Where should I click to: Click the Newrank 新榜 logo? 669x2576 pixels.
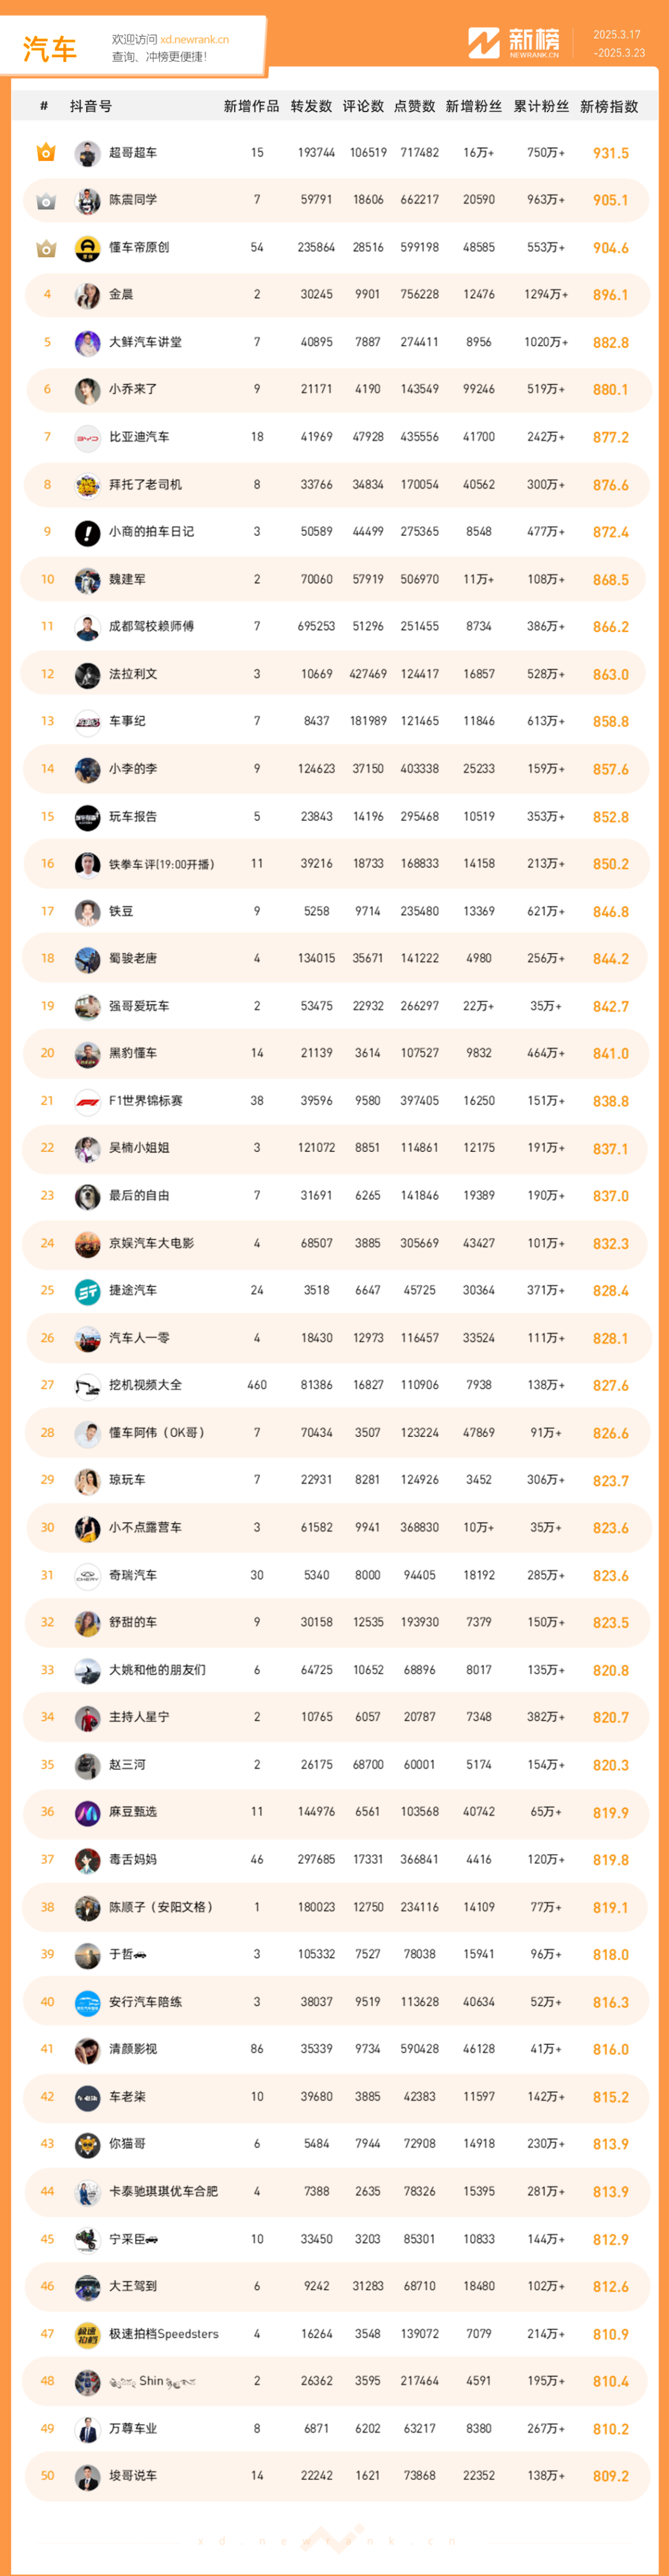[x=514, y=43]
